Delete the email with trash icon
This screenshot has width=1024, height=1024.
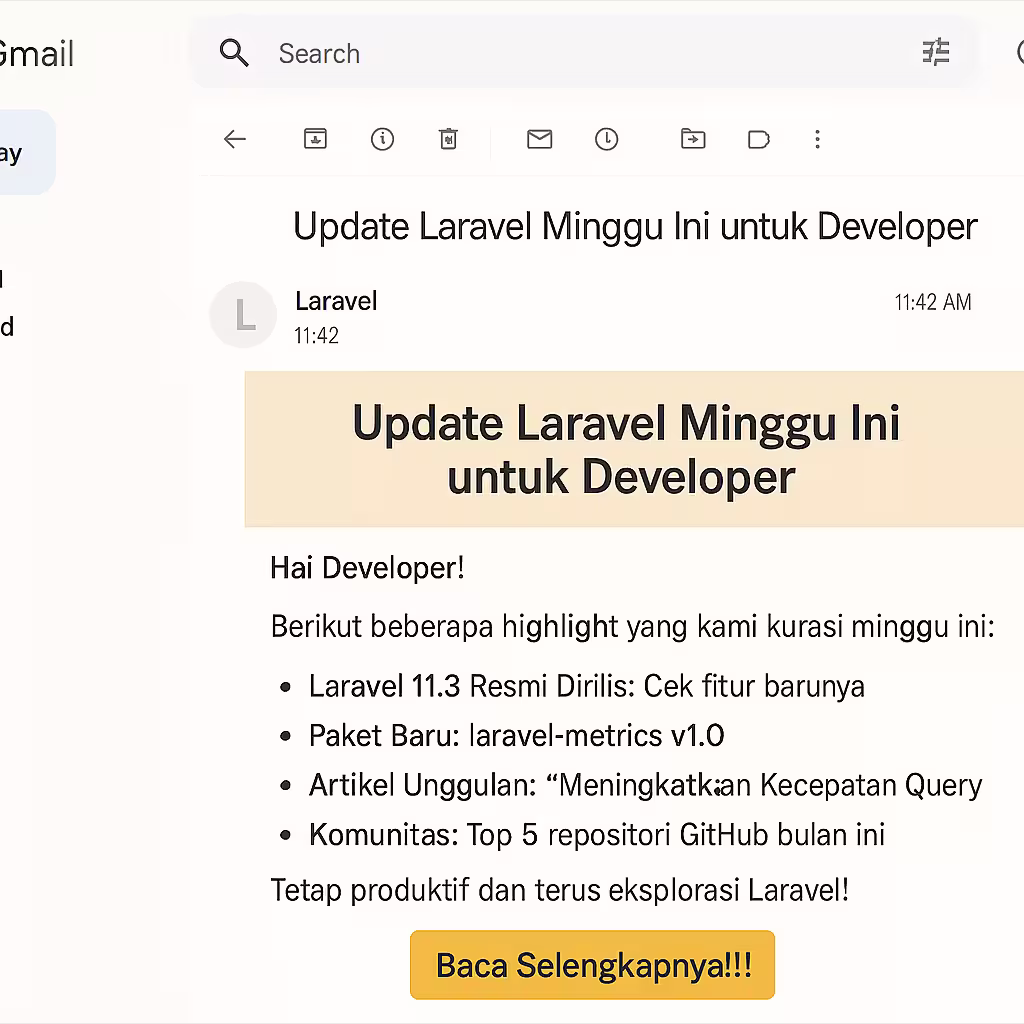click(x=448, y=140)
